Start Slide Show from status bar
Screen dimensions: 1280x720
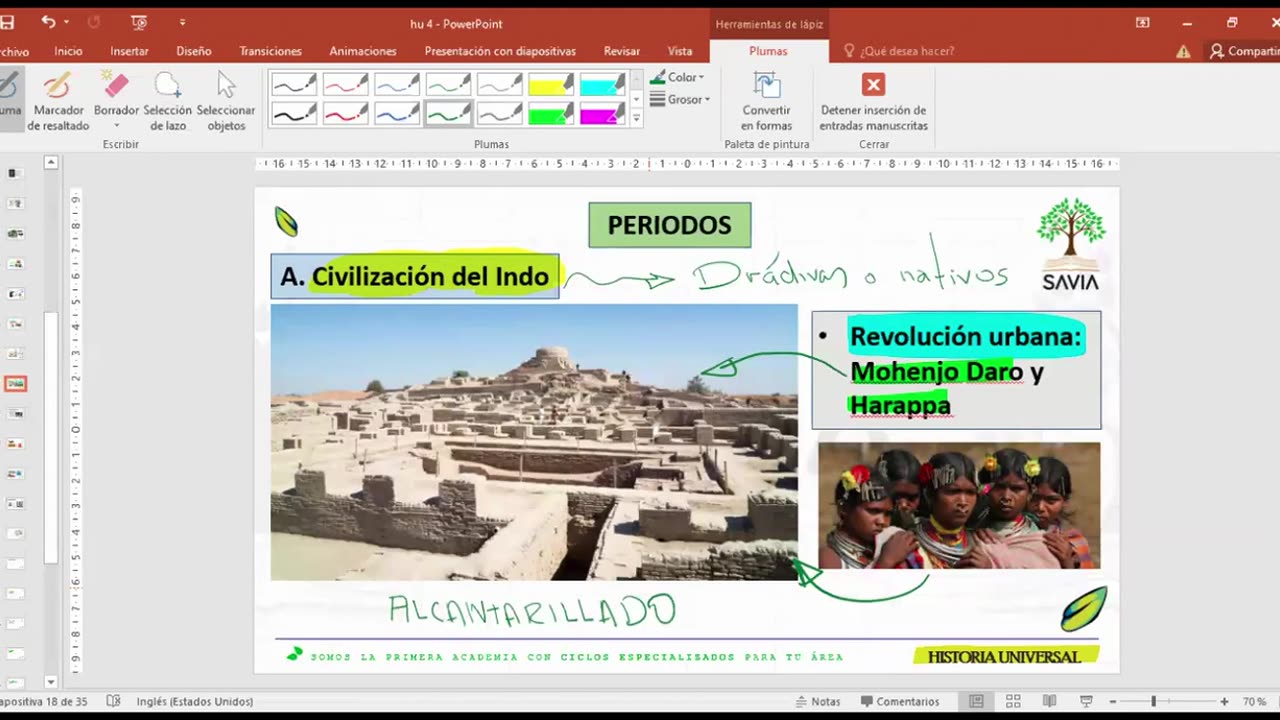tap(1086, 701)
